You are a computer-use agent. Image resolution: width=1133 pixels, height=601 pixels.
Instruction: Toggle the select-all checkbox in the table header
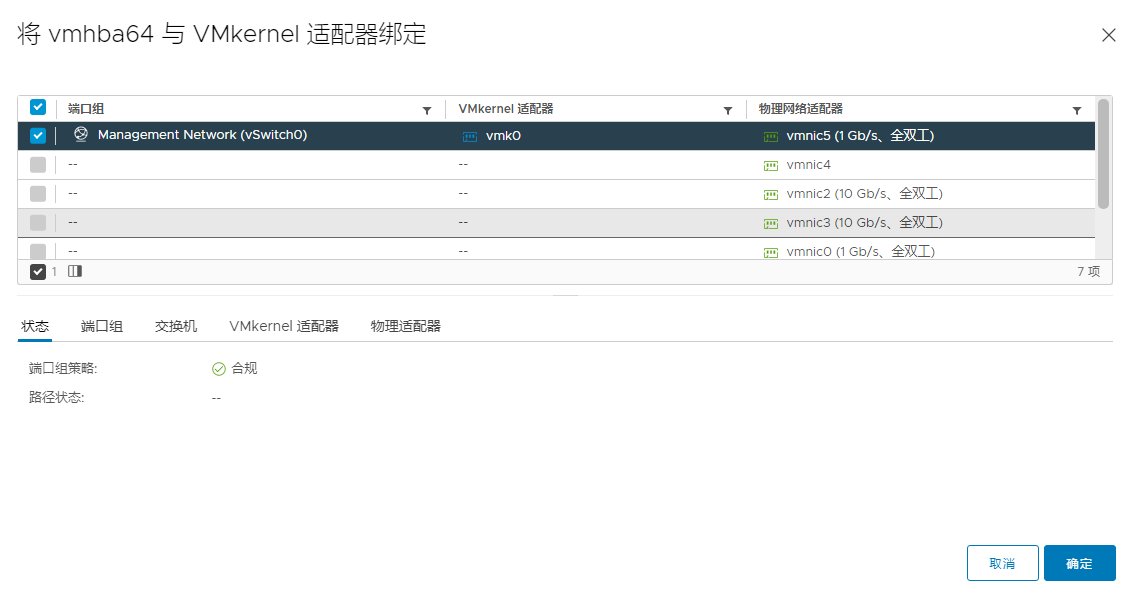tap(37, 107)
